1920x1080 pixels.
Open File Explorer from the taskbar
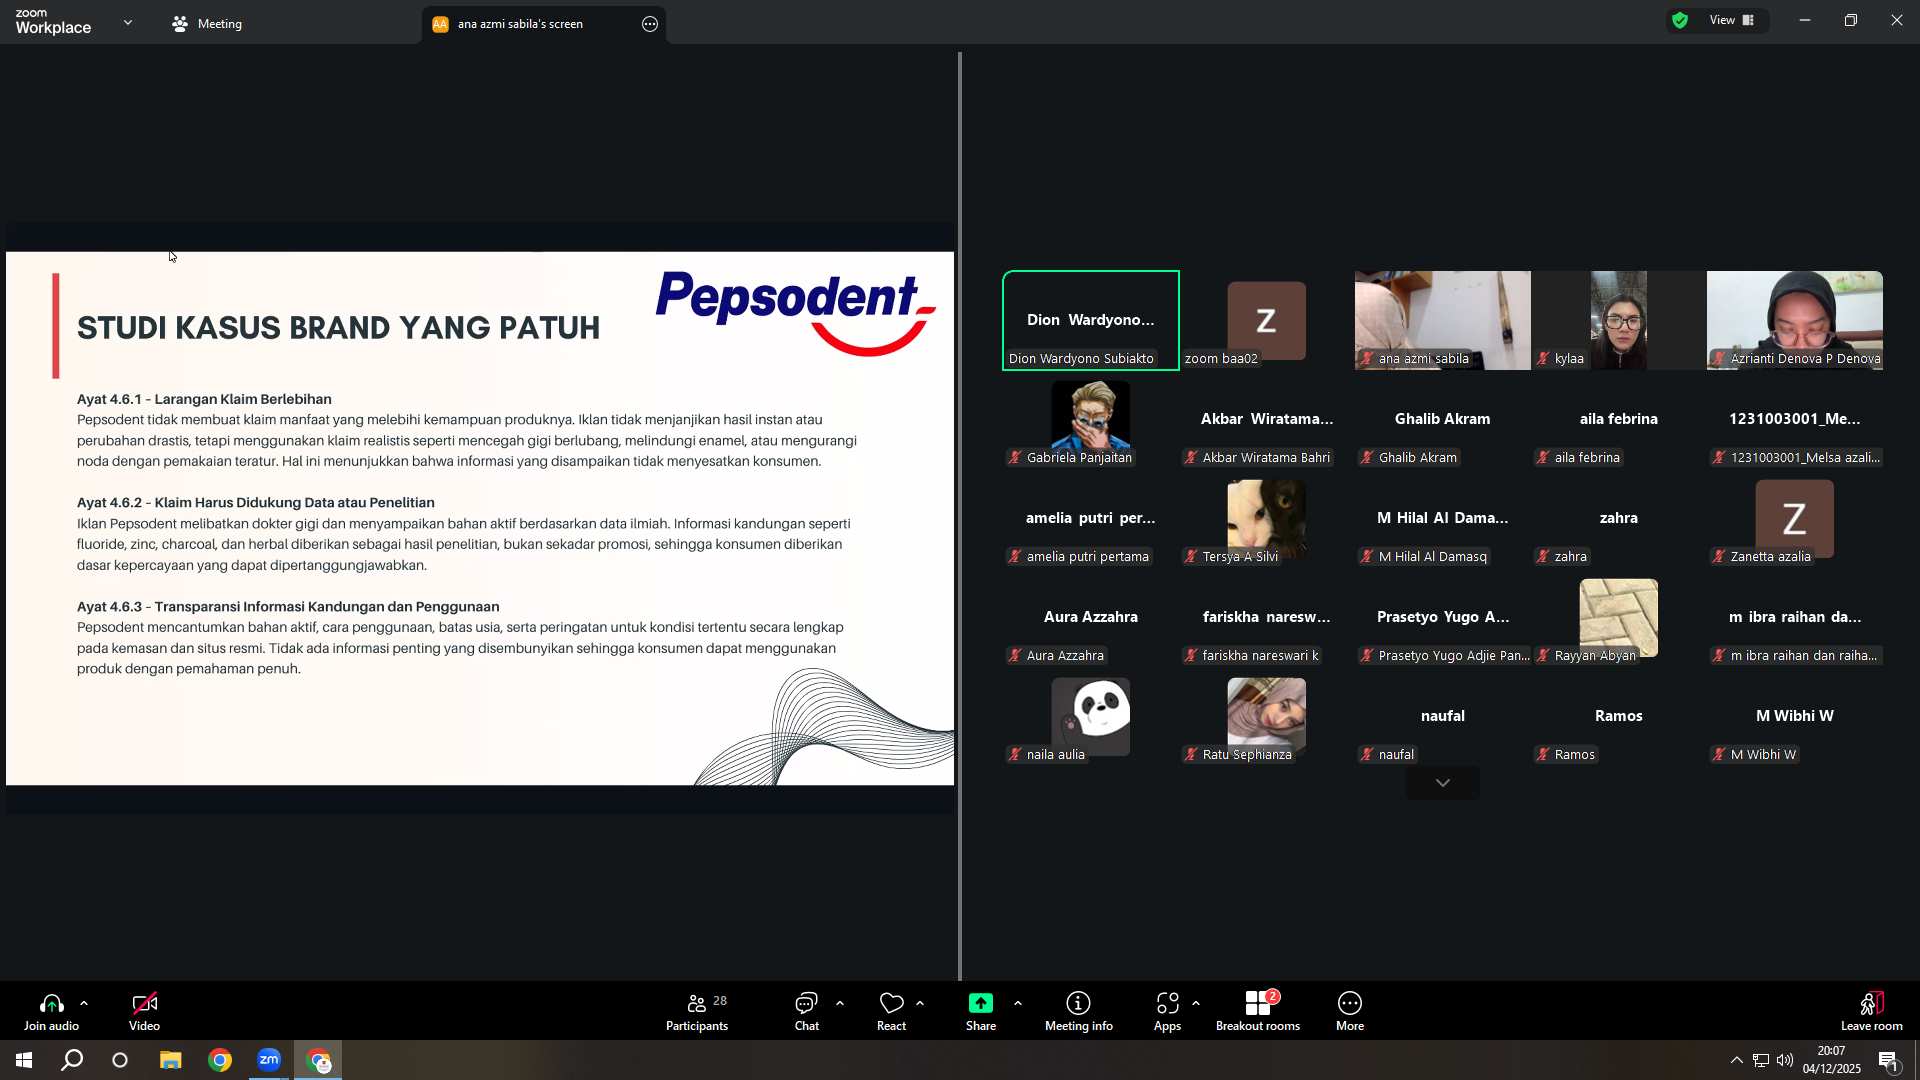[x=170, y=1060]
